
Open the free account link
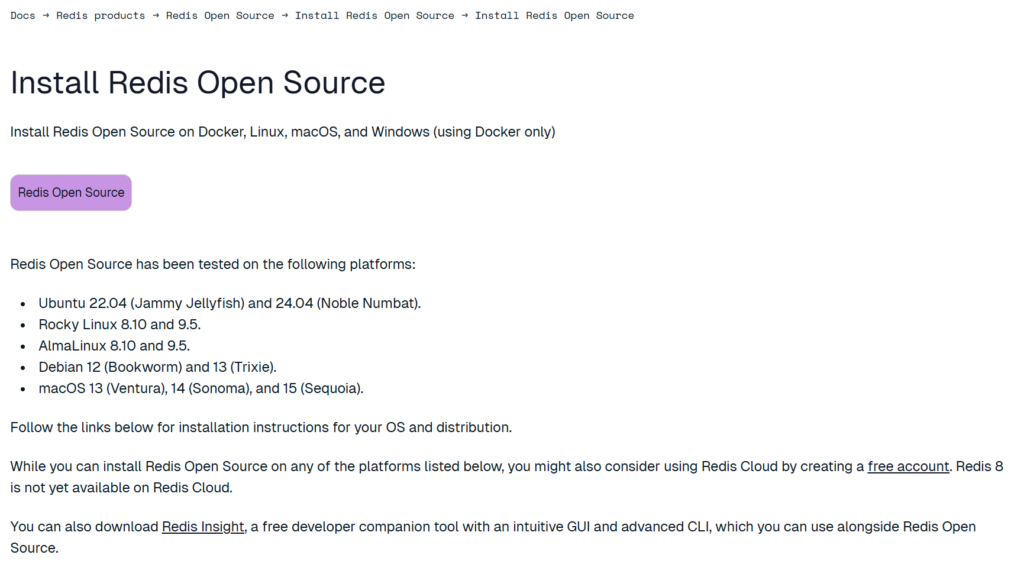point(908,466)
